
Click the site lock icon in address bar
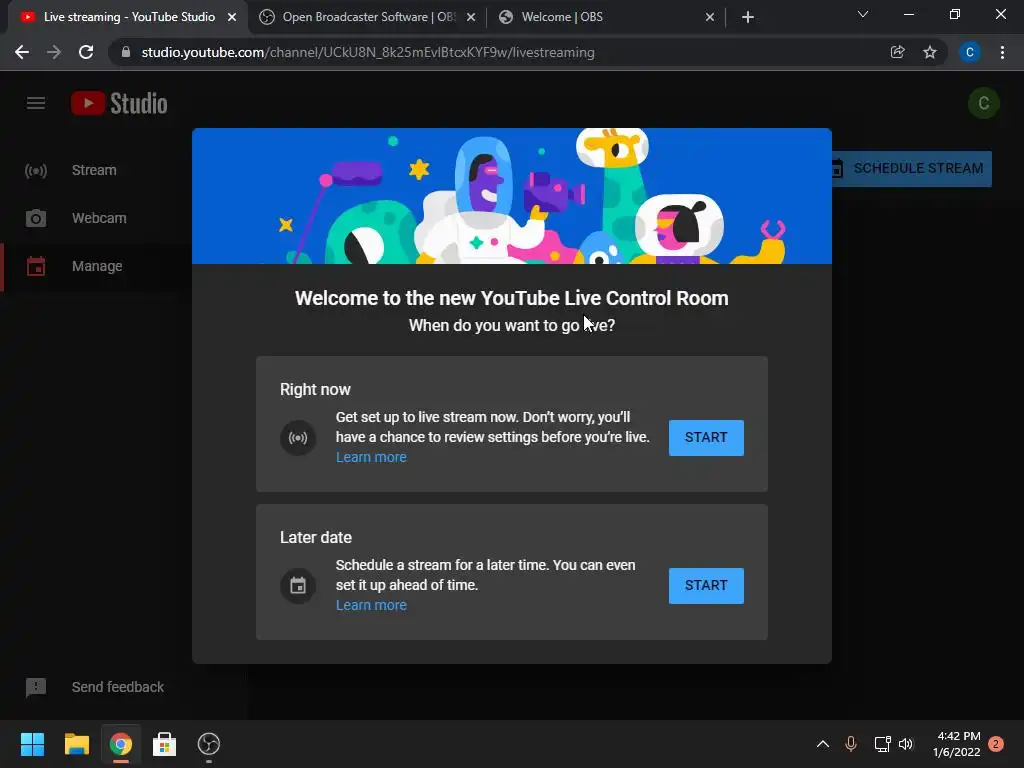pyautogui.click(x=126, y=52)
